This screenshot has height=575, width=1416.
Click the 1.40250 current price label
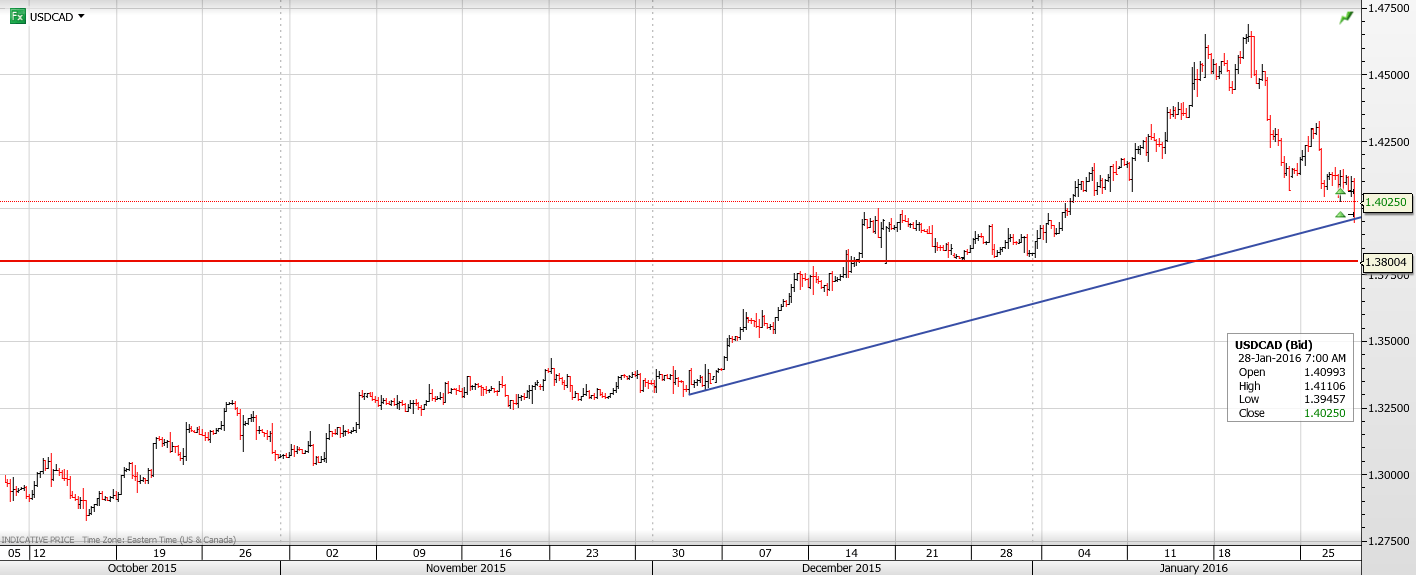[x=1386, y=202]
